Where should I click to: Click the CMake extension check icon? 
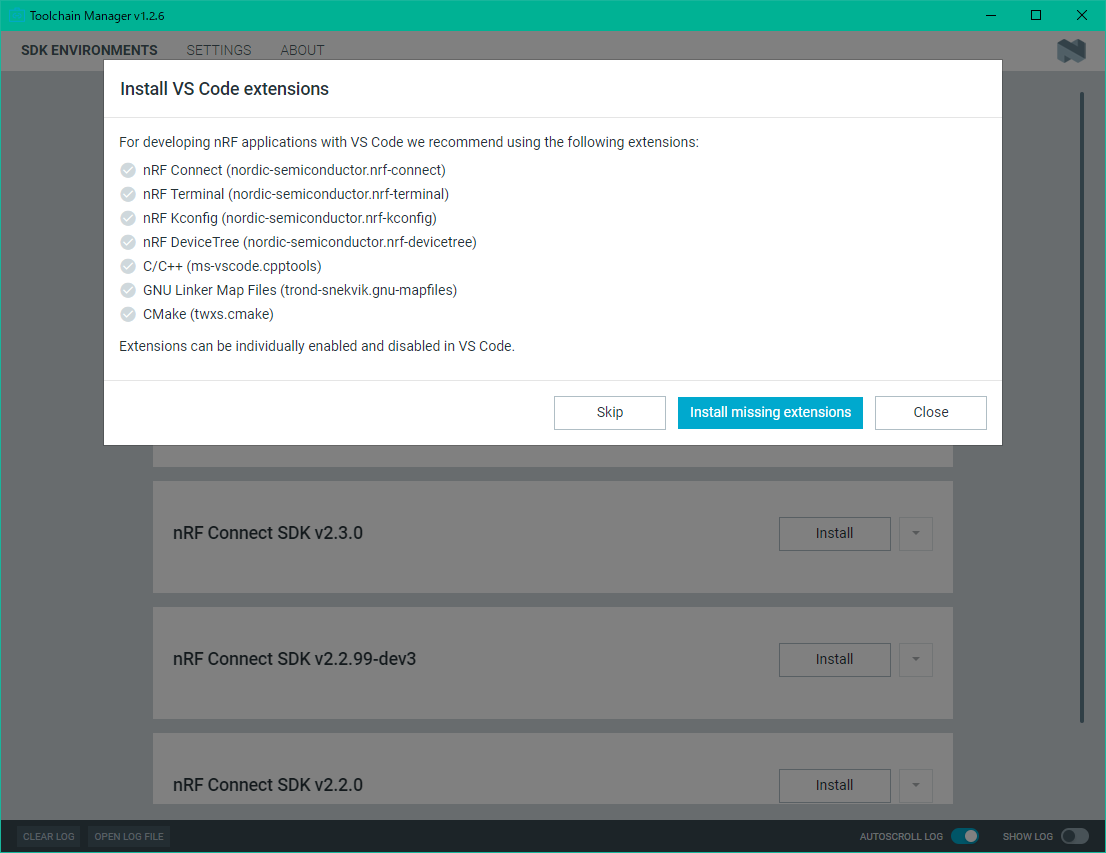(128, 314)
